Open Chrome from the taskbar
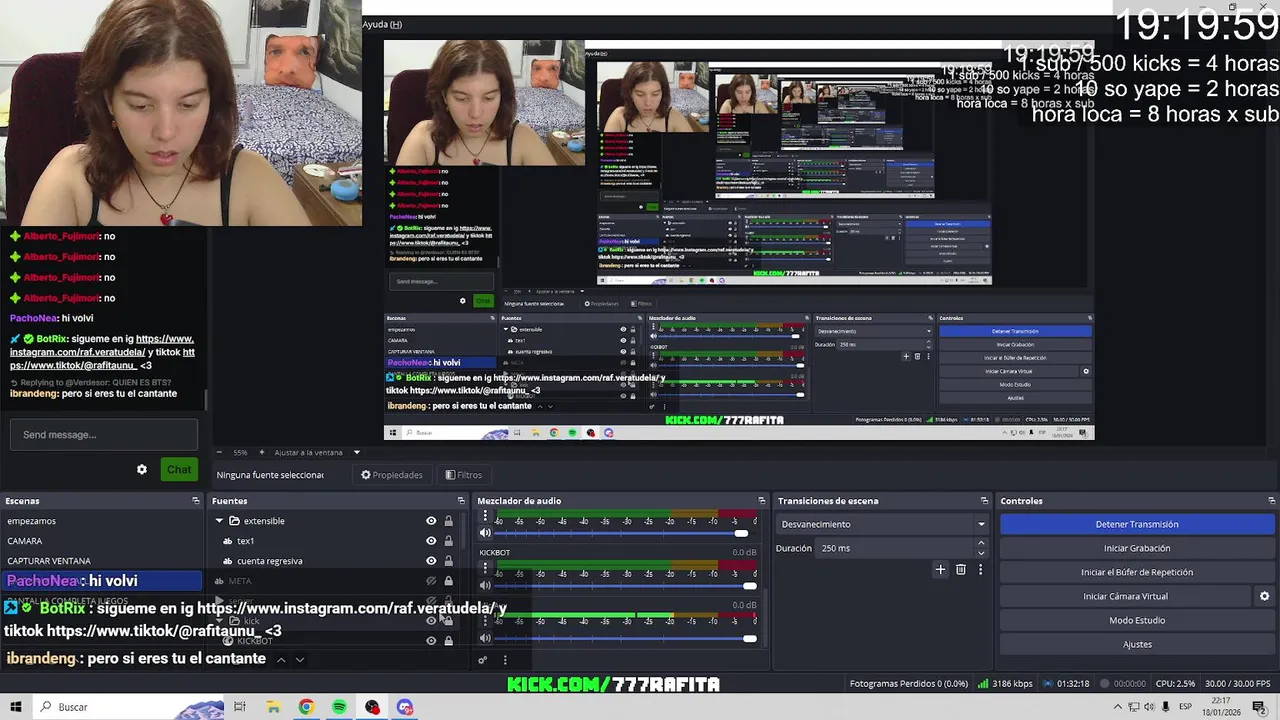Screen dimensions: 1280x720 pyautogui.click(x=306, y=707)
